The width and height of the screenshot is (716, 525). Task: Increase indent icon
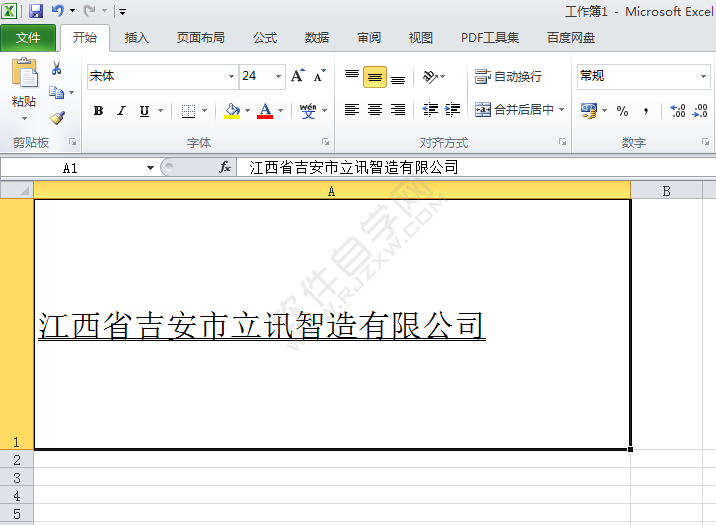(x=453, y=110)
